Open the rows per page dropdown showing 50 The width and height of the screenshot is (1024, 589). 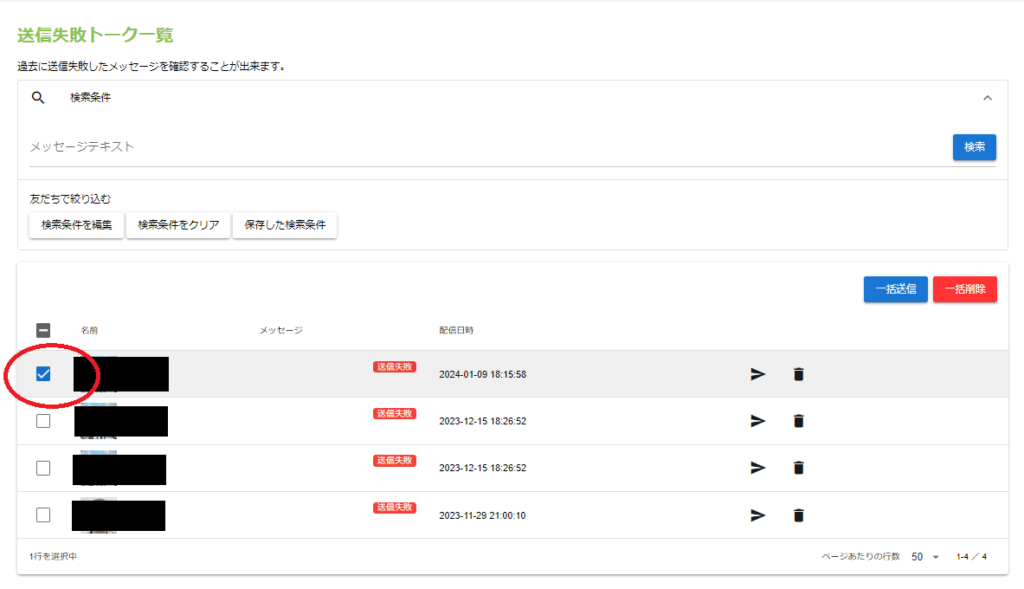925,556
